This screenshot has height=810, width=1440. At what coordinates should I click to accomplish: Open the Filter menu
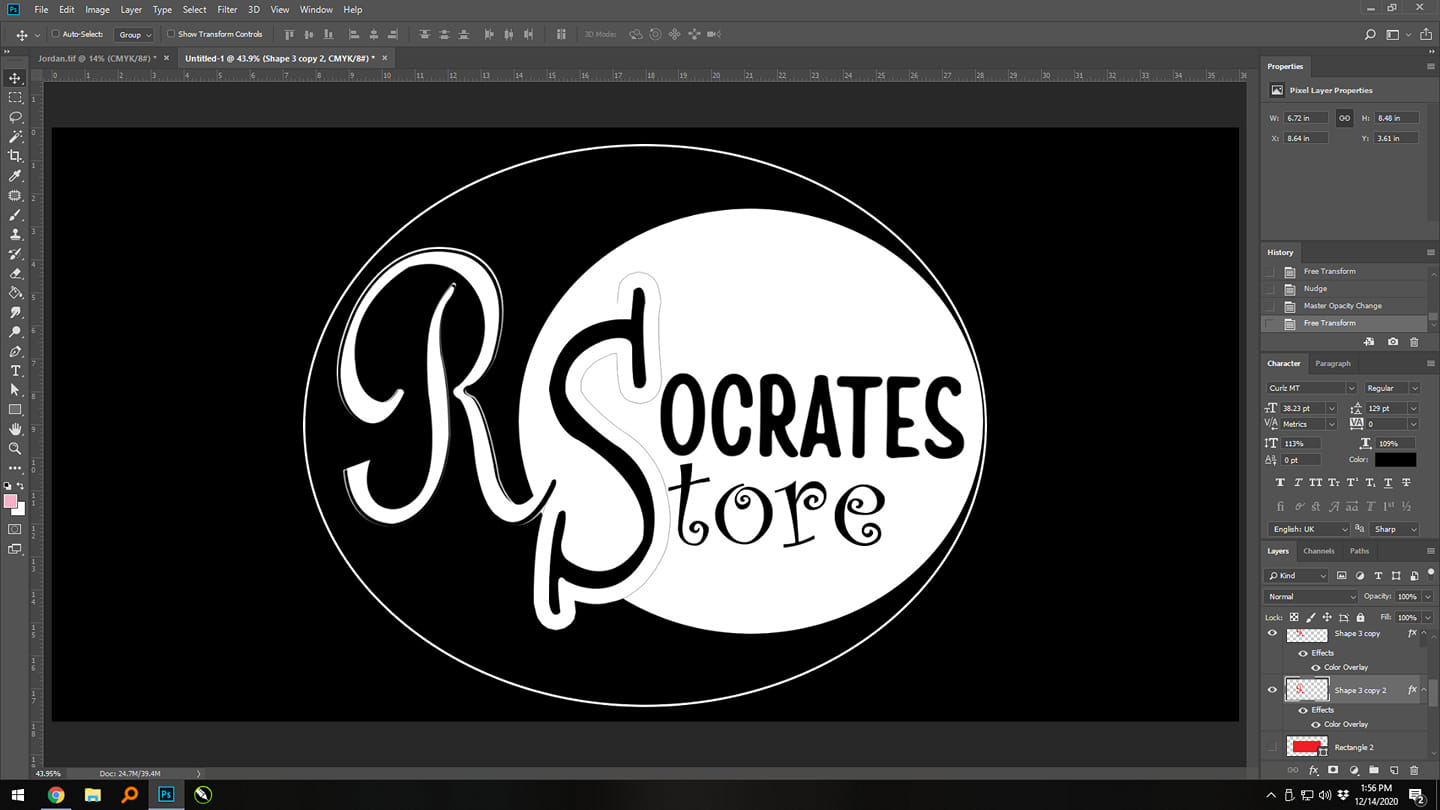coord(227,9)
